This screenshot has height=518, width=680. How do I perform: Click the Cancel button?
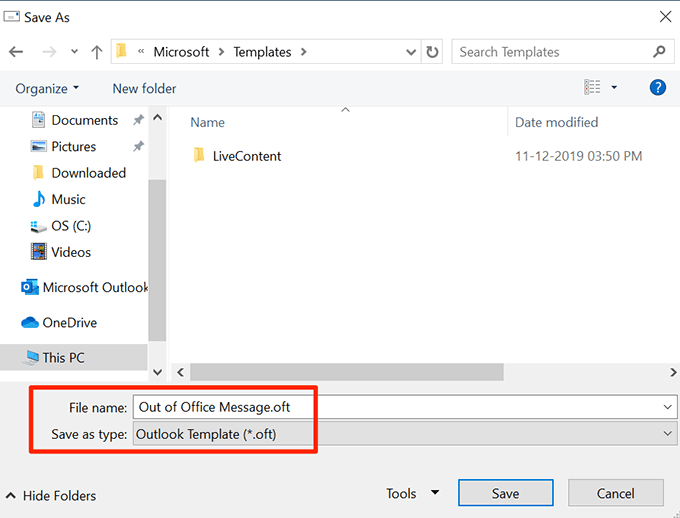click(x=615, y=493)
